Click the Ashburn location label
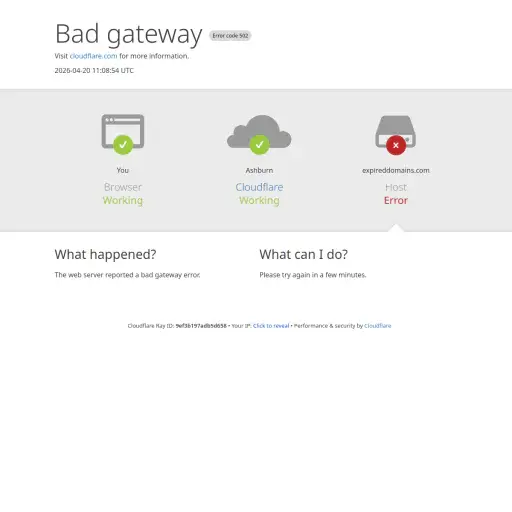 (x=259, y=170)
